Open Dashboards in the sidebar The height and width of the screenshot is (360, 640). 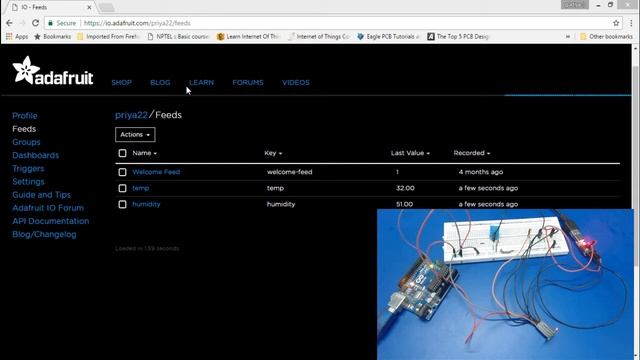pyautogui.click(x=36, y=155)
